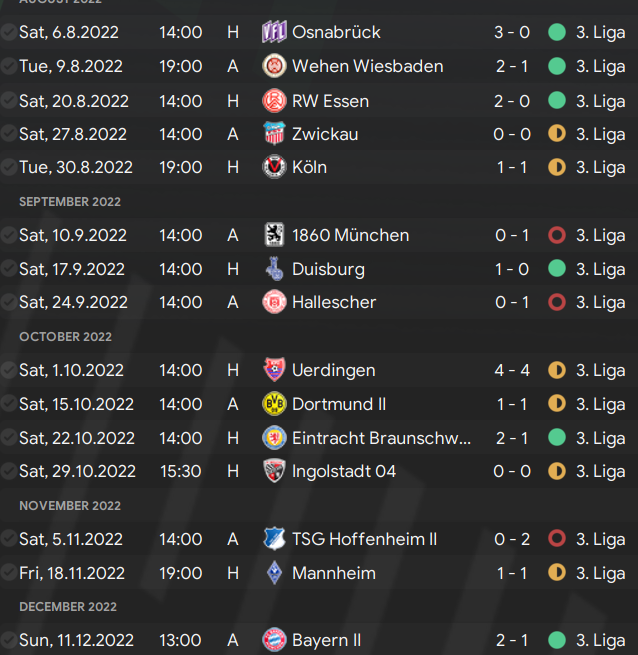Click the DECEMBER 2022 month header
Viewport: 638px width, 655px height.
click(x=68, y=607)
